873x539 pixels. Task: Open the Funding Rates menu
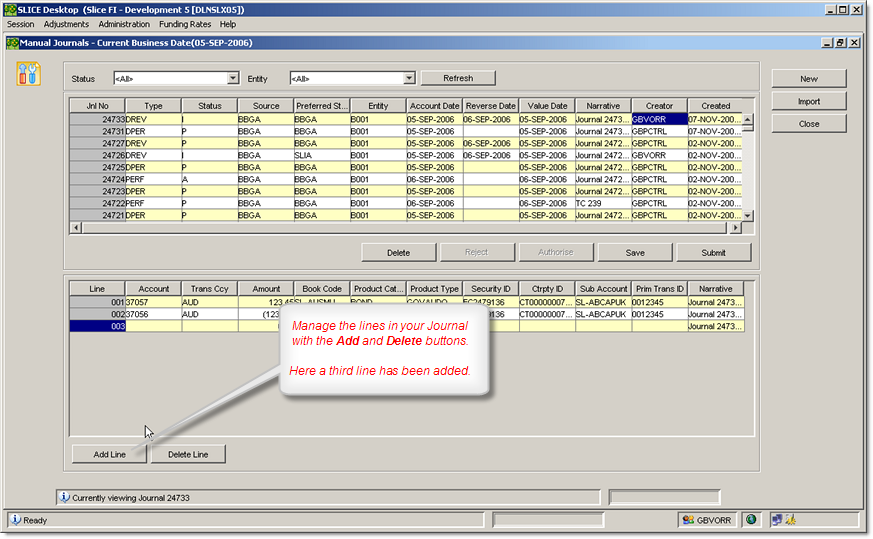[x=187, y=24]
